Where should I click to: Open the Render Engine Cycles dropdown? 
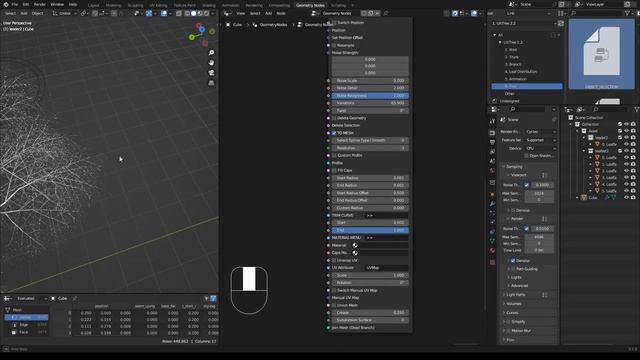541,132
